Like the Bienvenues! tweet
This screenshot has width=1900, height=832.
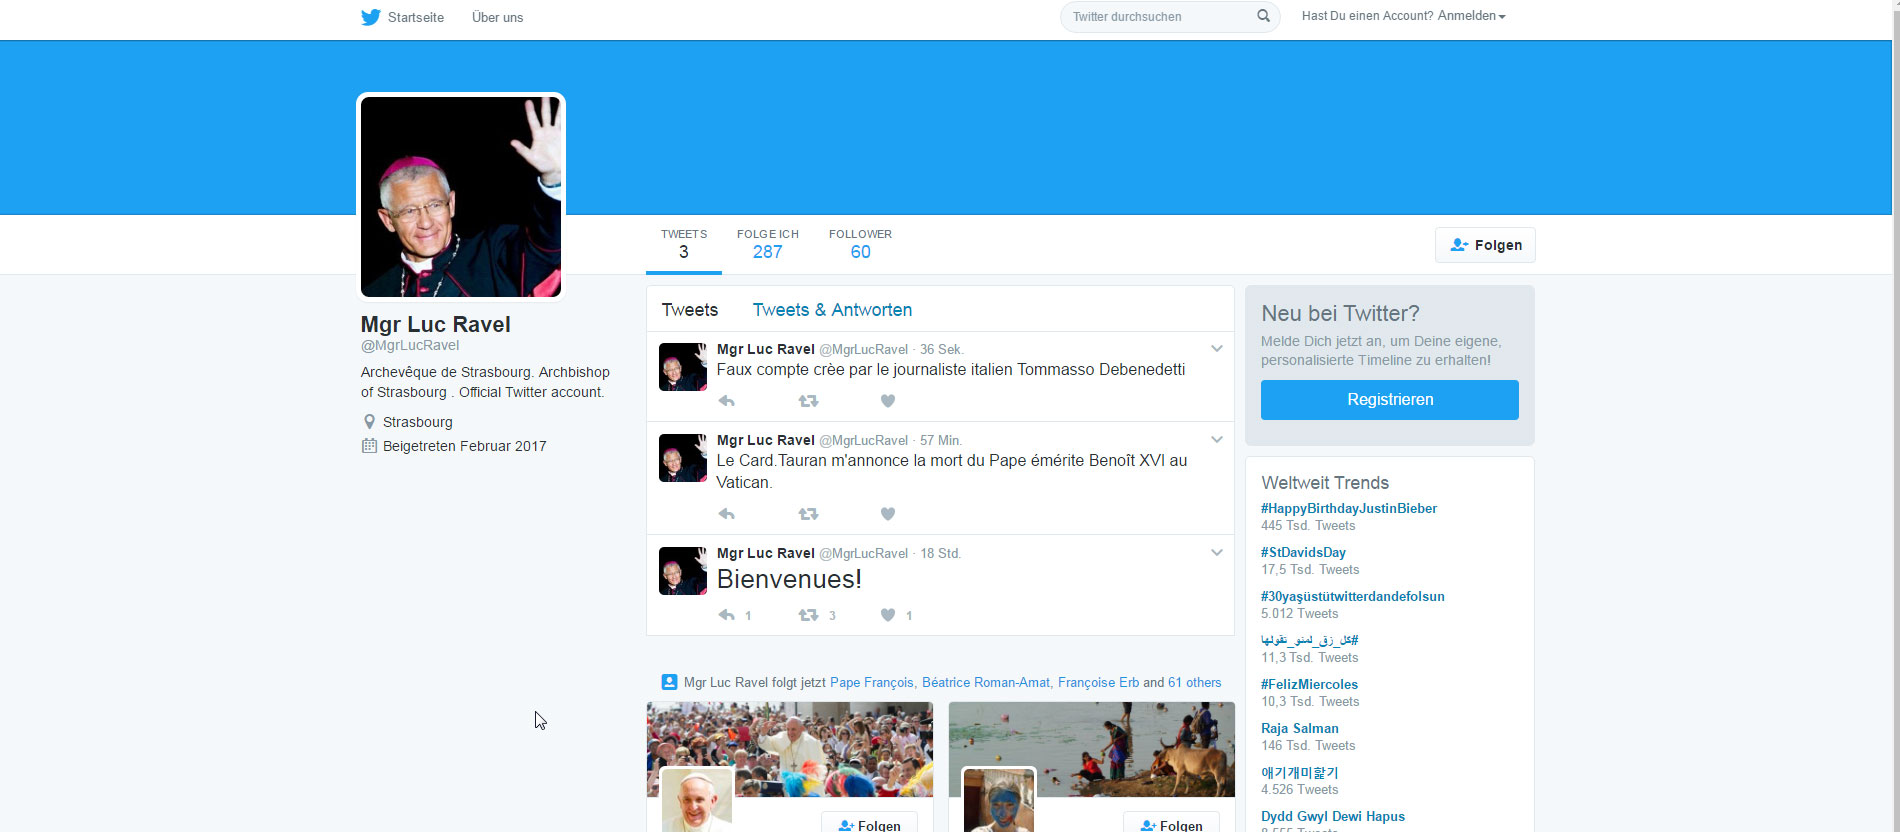point(887,615)
